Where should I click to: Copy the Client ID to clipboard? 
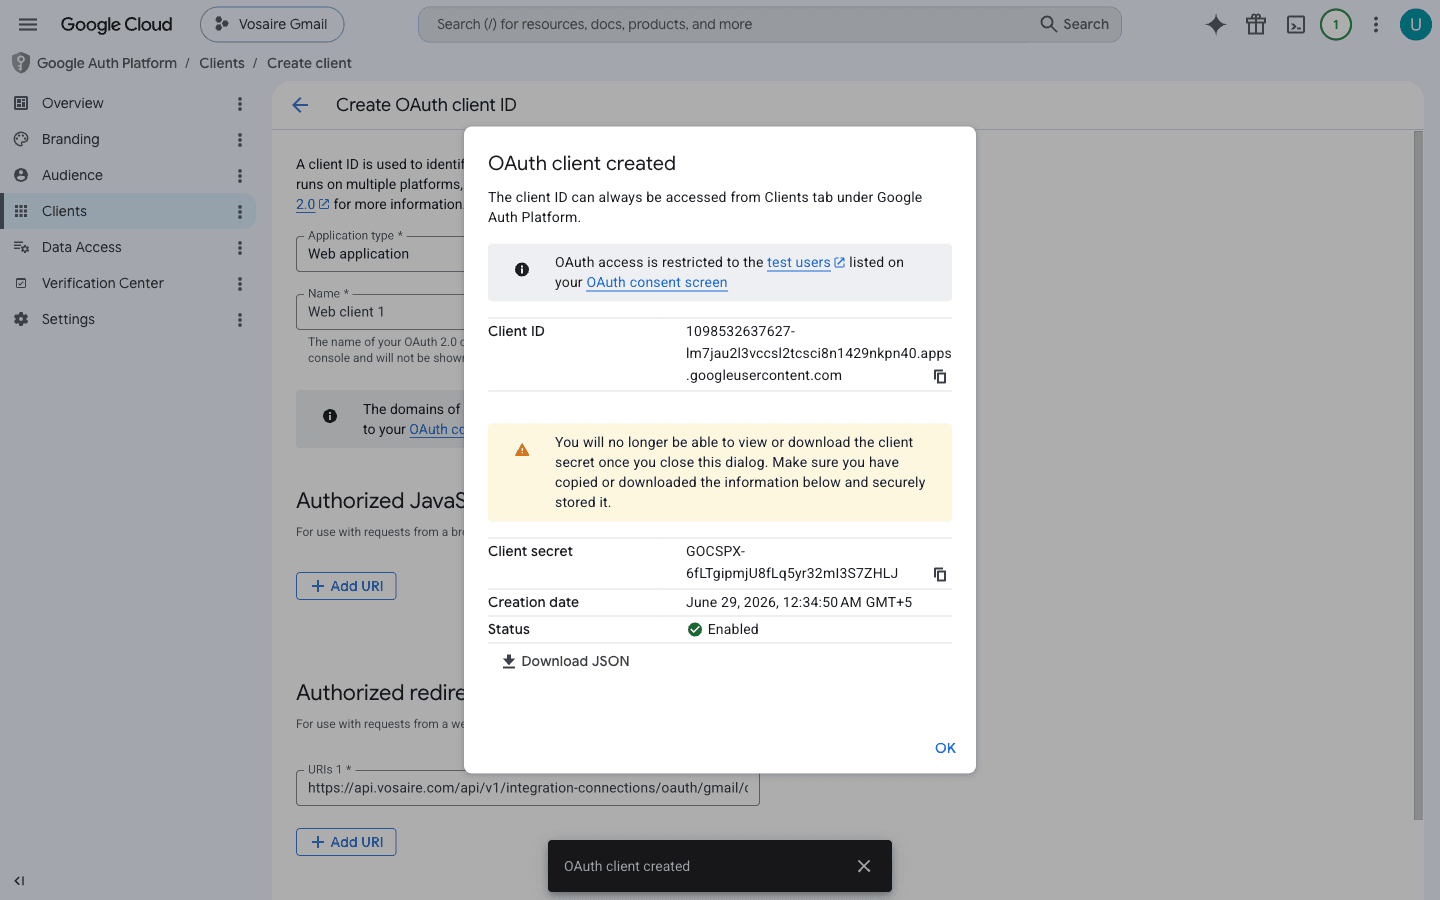[940, 376]
